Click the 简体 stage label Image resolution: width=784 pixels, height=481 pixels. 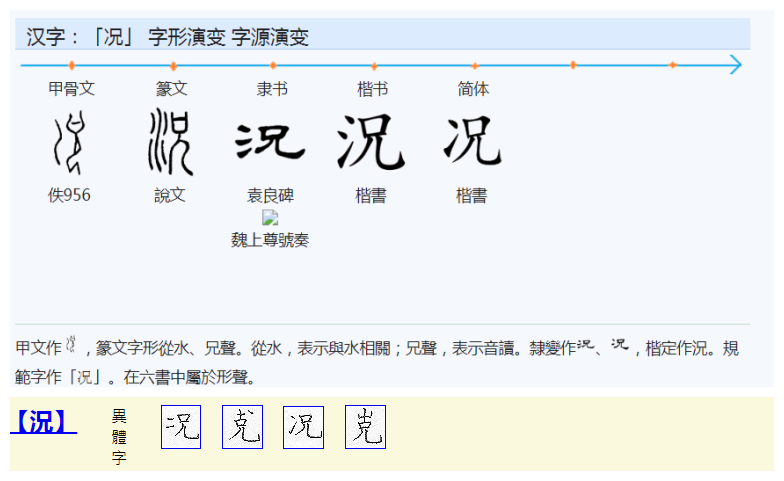473,89
